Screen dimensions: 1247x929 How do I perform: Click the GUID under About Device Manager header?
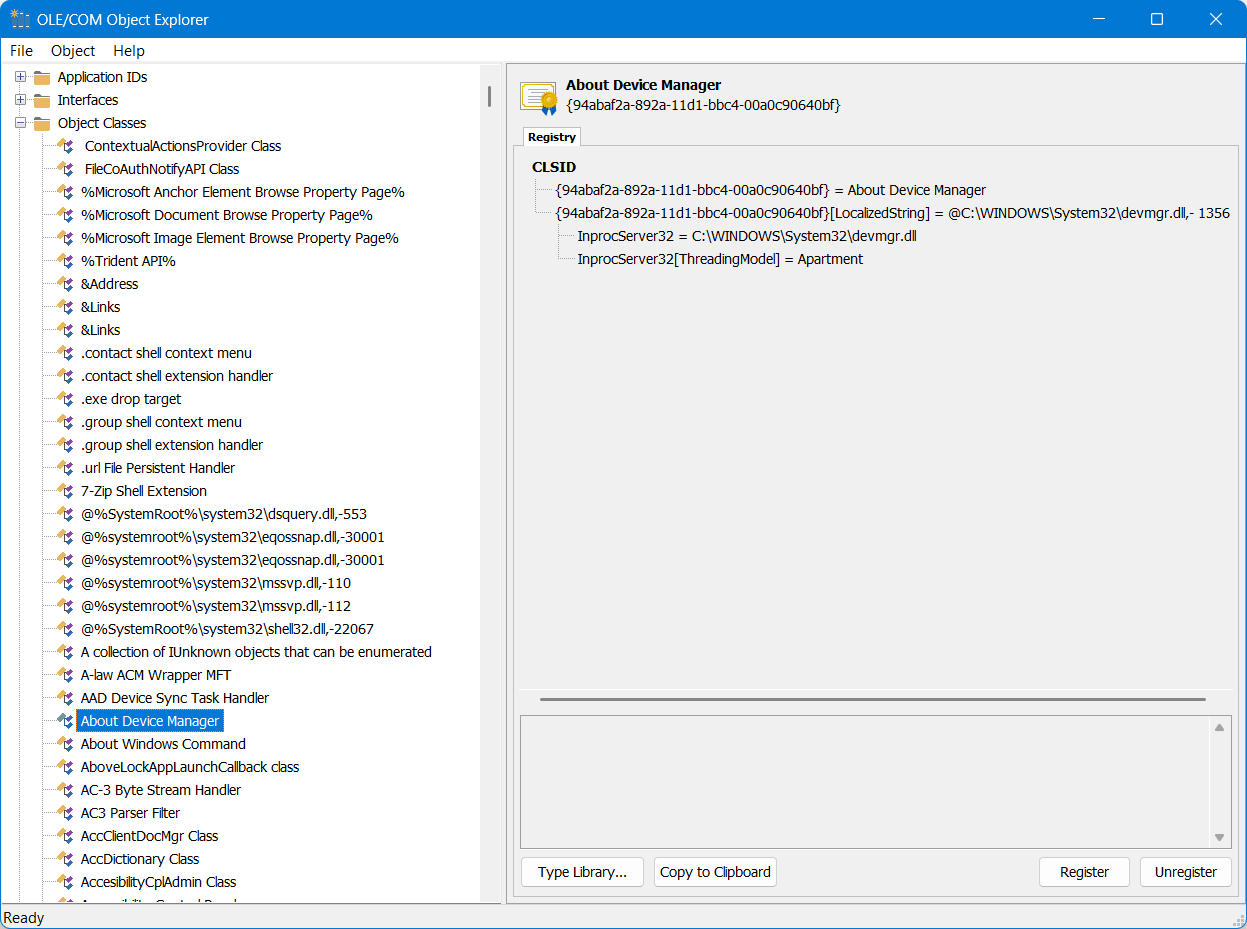point(703,104)
